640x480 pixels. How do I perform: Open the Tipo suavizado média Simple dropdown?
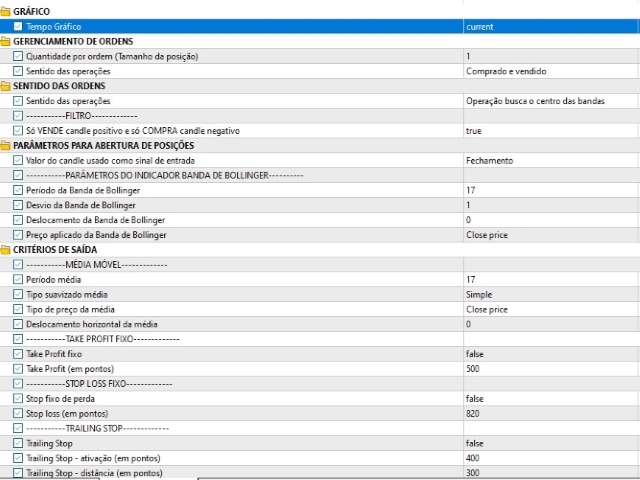click(551, 294)
